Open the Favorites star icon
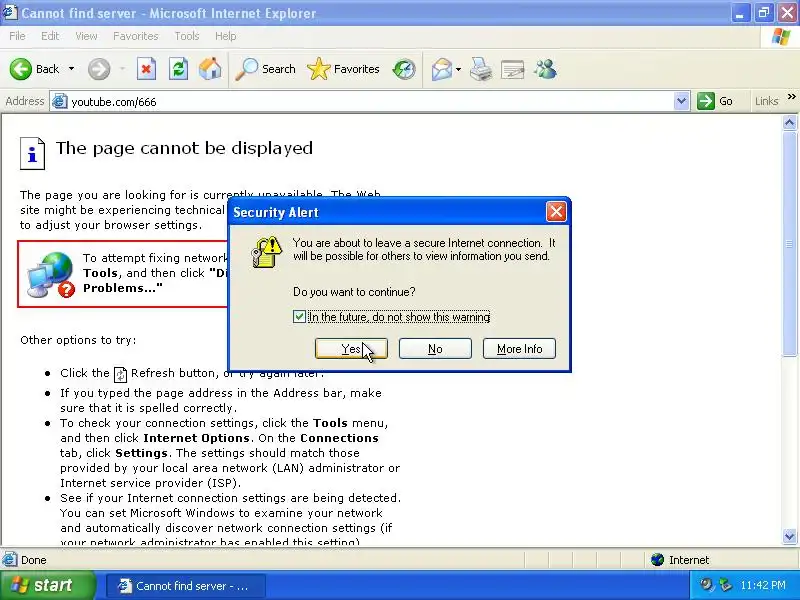The width and height of the screenshot is (800, 600). pyautogui.click(x=319, y=69)
